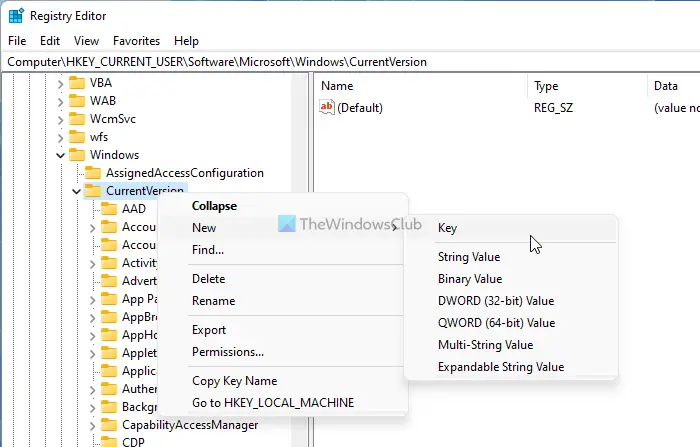Click the AssignedAccessConfiguration folder icon
Screen dimensions: 700x447
(x=93, y=173)
